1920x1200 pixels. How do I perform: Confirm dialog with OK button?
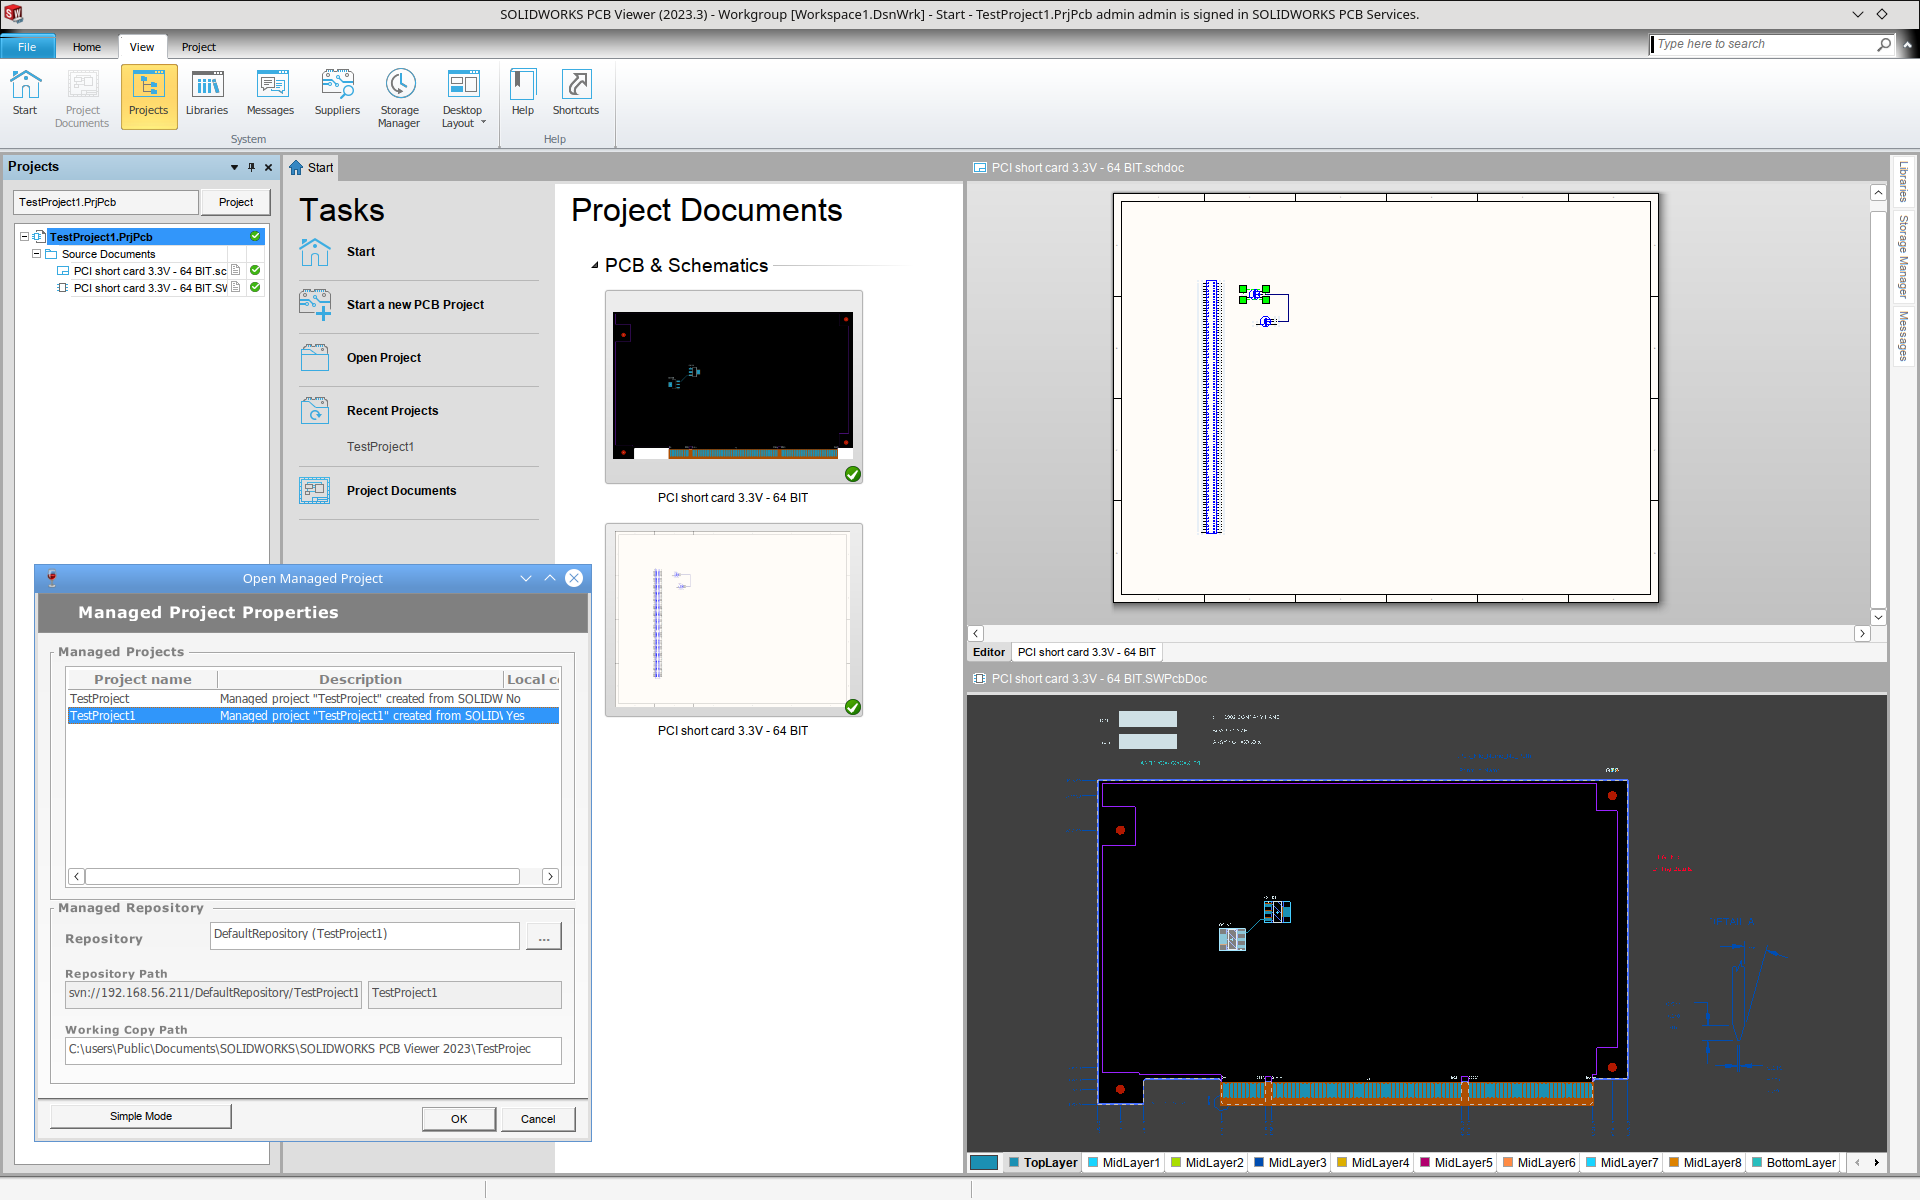459,1119
